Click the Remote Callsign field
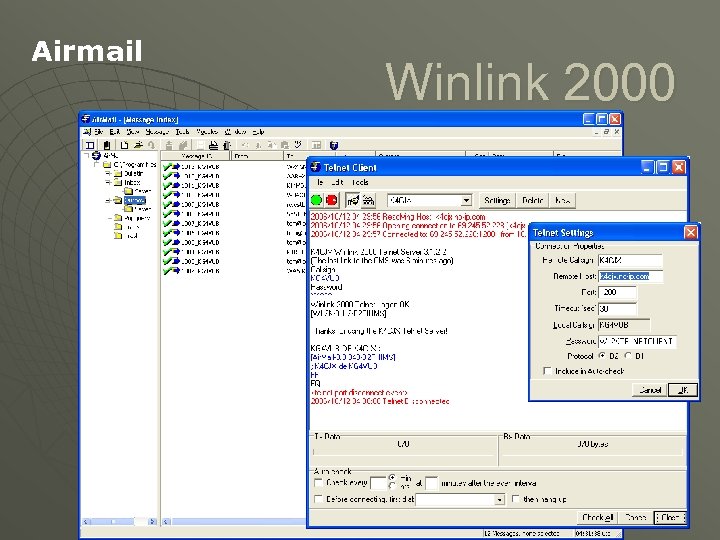The width and height of the screenshot is (720, 540). point(630,260)
